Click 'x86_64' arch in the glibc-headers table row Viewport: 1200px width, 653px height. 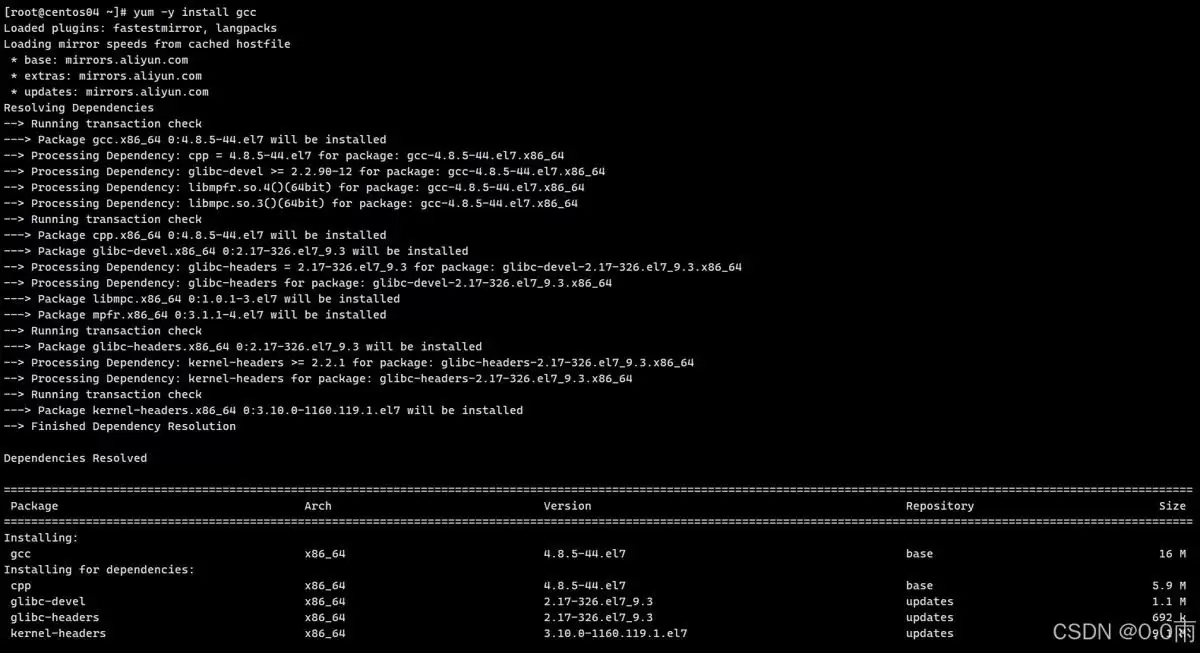(325, 619)
